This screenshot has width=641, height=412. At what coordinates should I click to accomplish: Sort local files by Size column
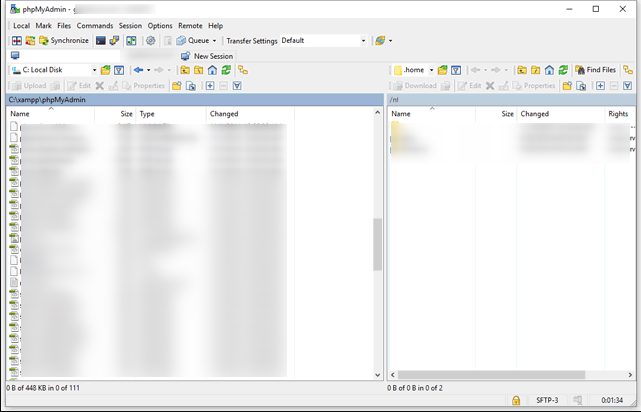[x=115, y=114]
